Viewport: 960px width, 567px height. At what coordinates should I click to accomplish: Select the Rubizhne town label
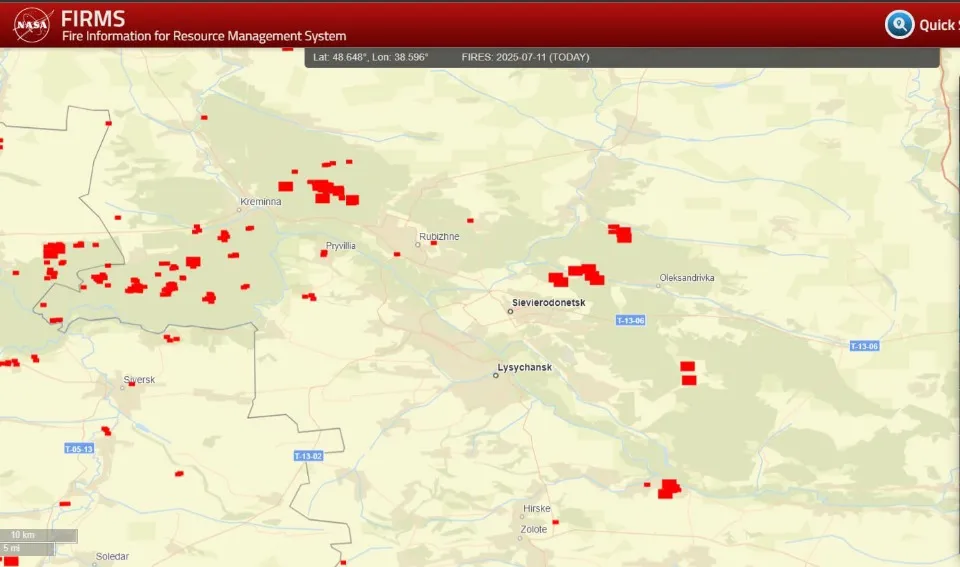point(439,236)
